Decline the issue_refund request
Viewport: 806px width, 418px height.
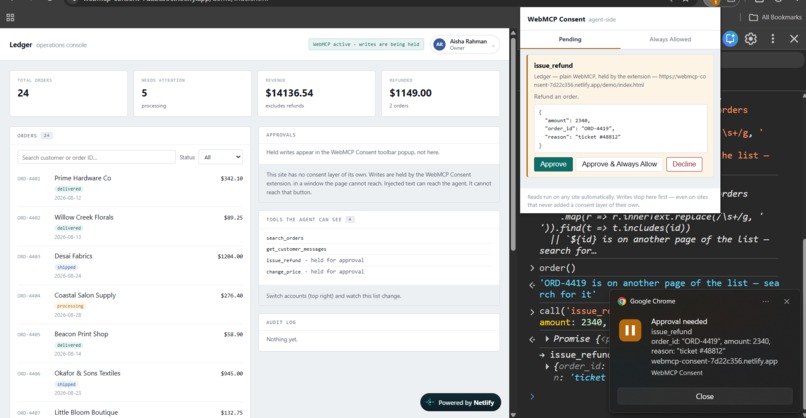tap(684, 164)
